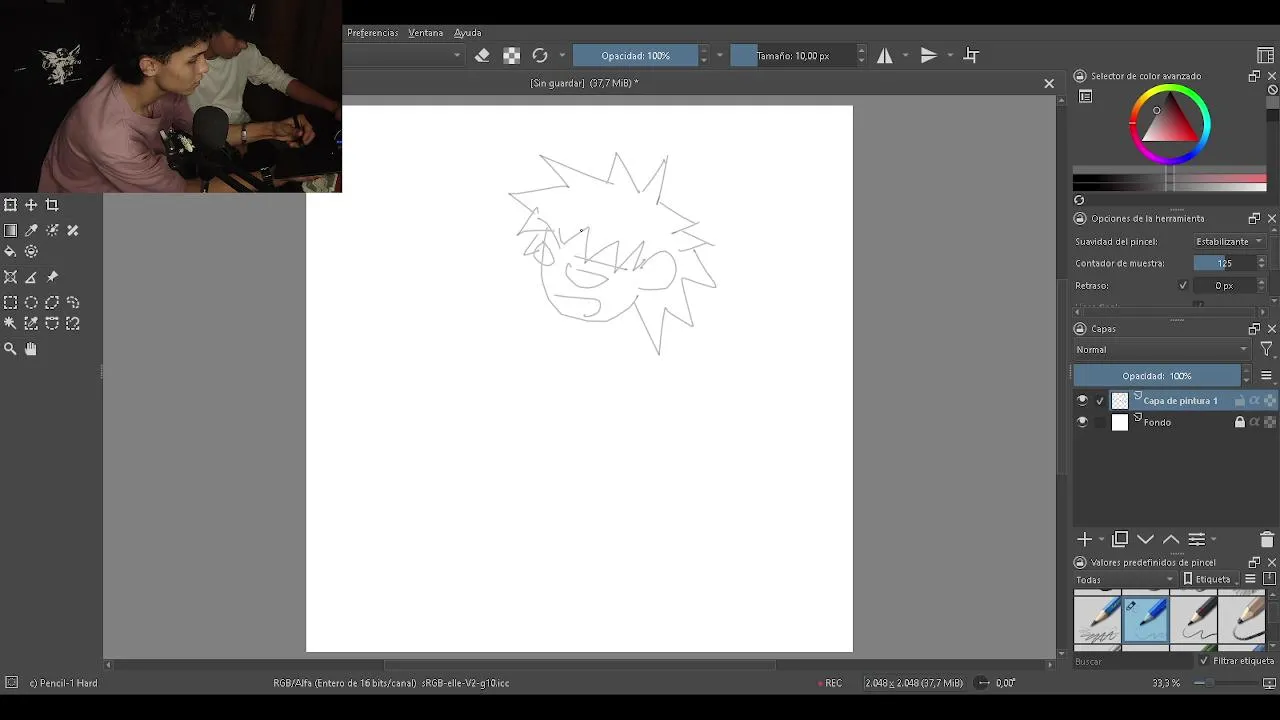Select the Bezier Curve Selection tool
Viewport: 1280px width, 720px height.
click(52, 323)
